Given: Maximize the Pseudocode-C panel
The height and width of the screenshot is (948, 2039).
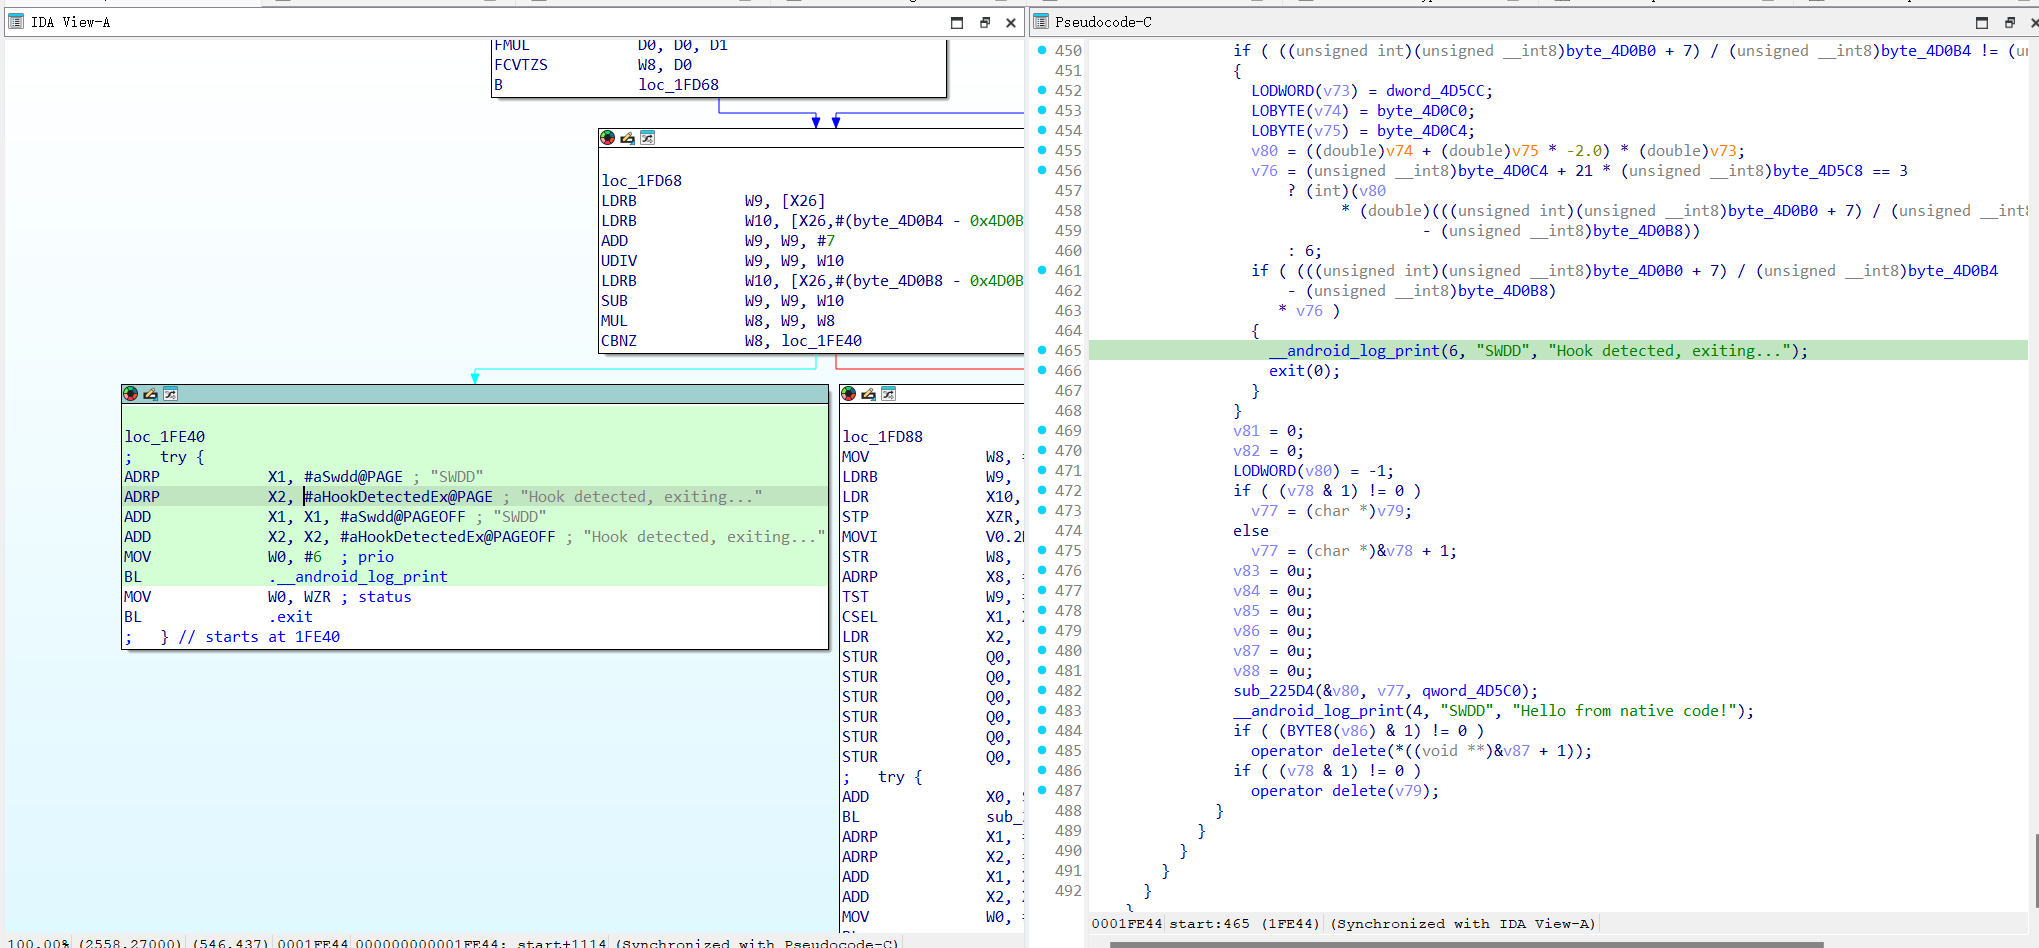Looking at the screenshot, I should pyautogui.click(x=1982, y=23).
